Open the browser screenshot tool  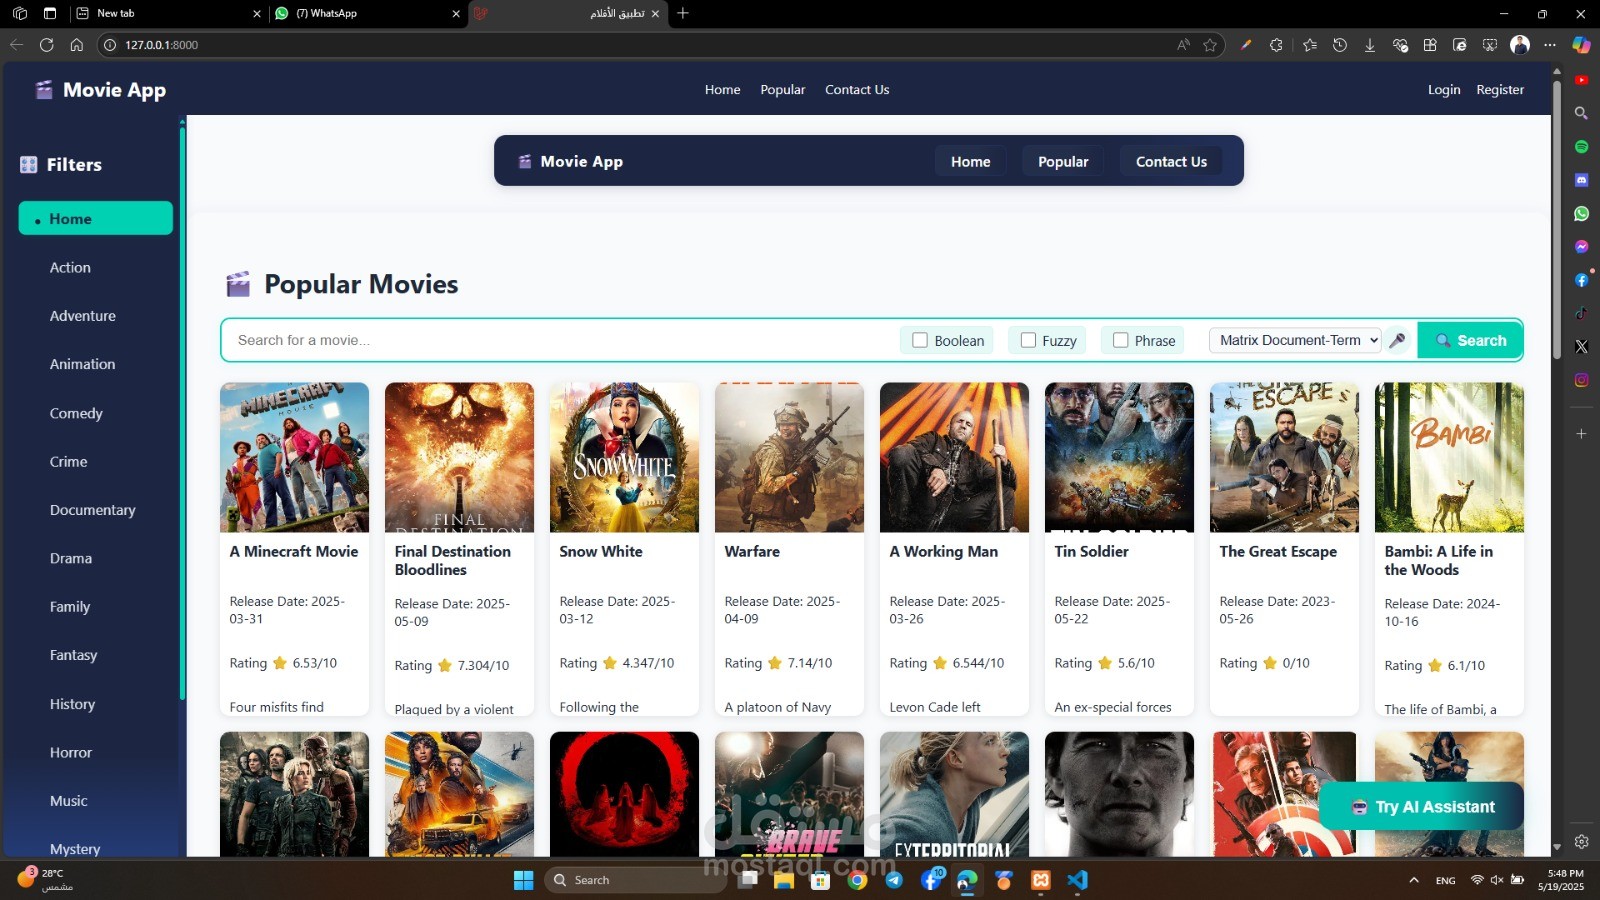click(x=1490, y=45)
